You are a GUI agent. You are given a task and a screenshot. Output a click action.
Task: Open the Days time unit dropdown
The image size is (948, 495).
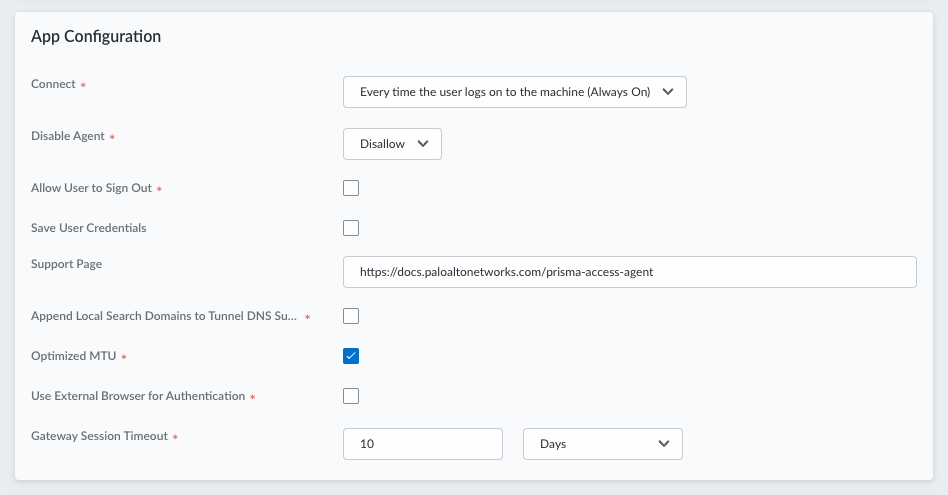coord(602,444)
